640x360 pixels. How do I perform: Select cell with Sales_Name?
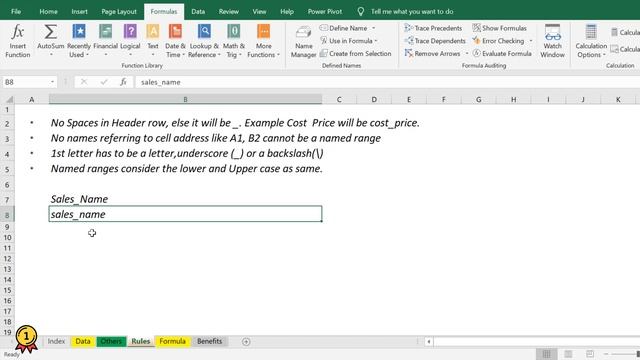click(x=185, y=199)
